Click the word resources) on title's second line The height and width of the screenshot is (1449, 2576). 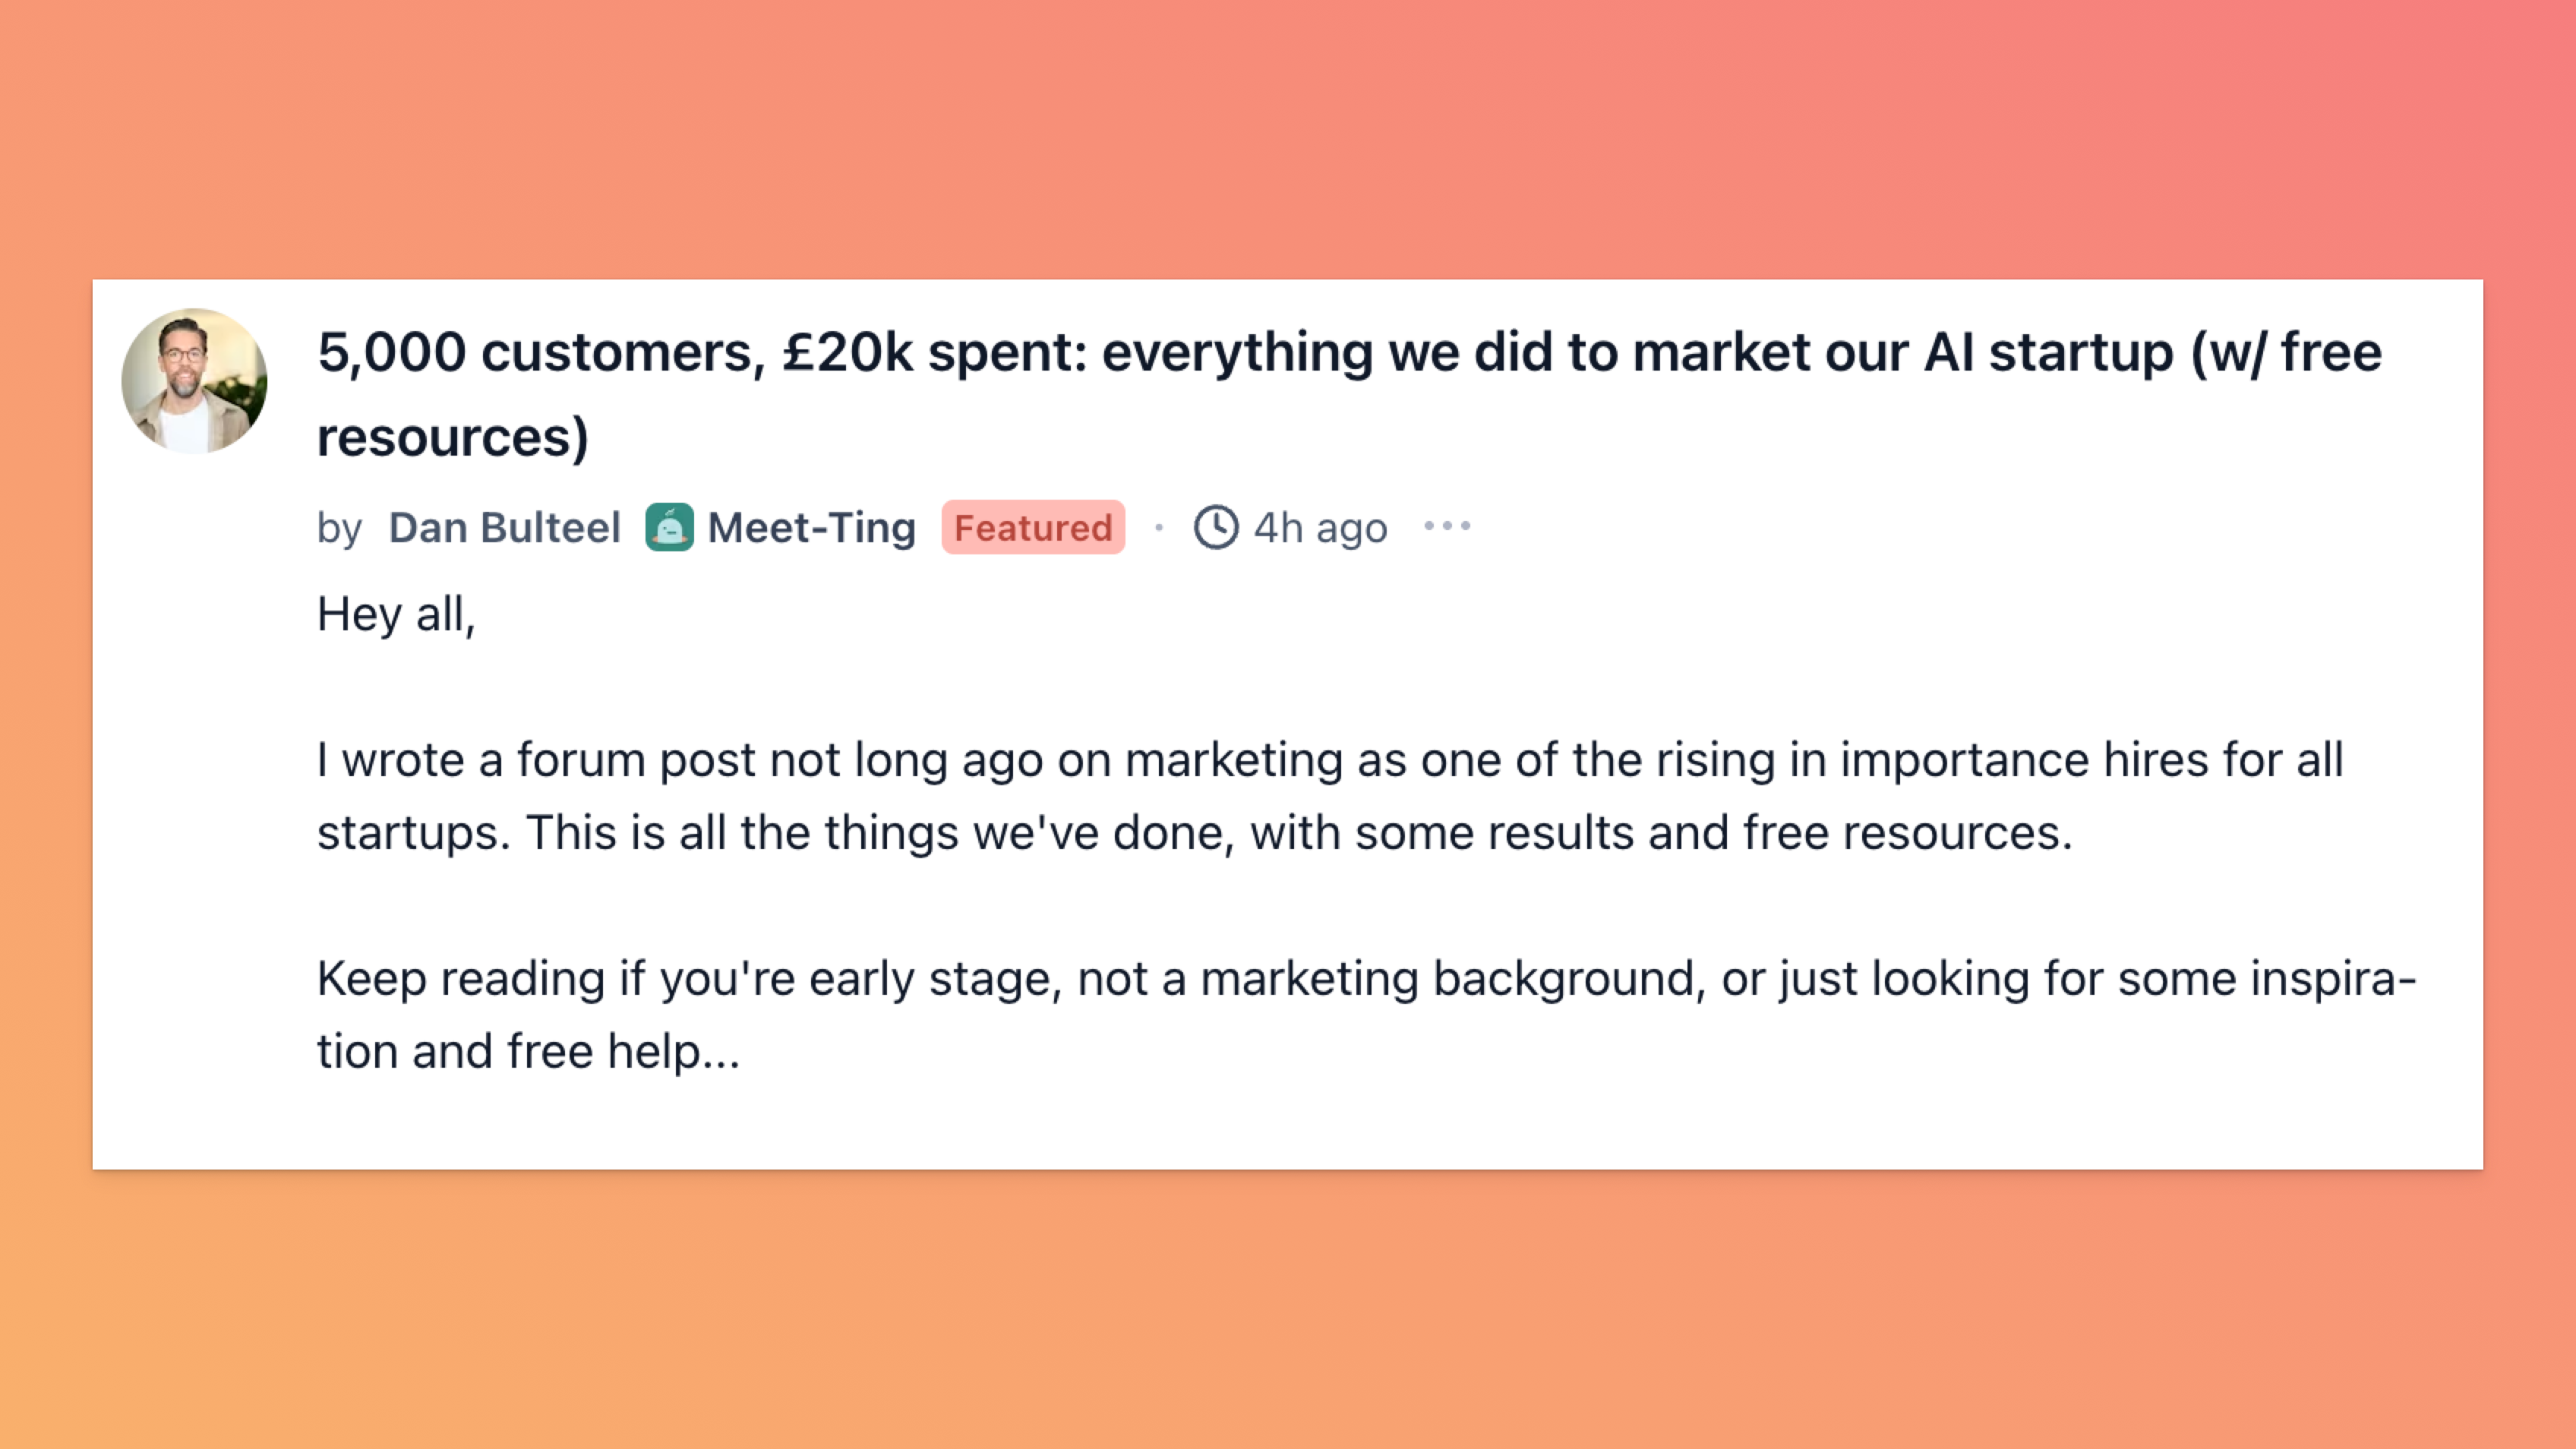tap(453, 438)
